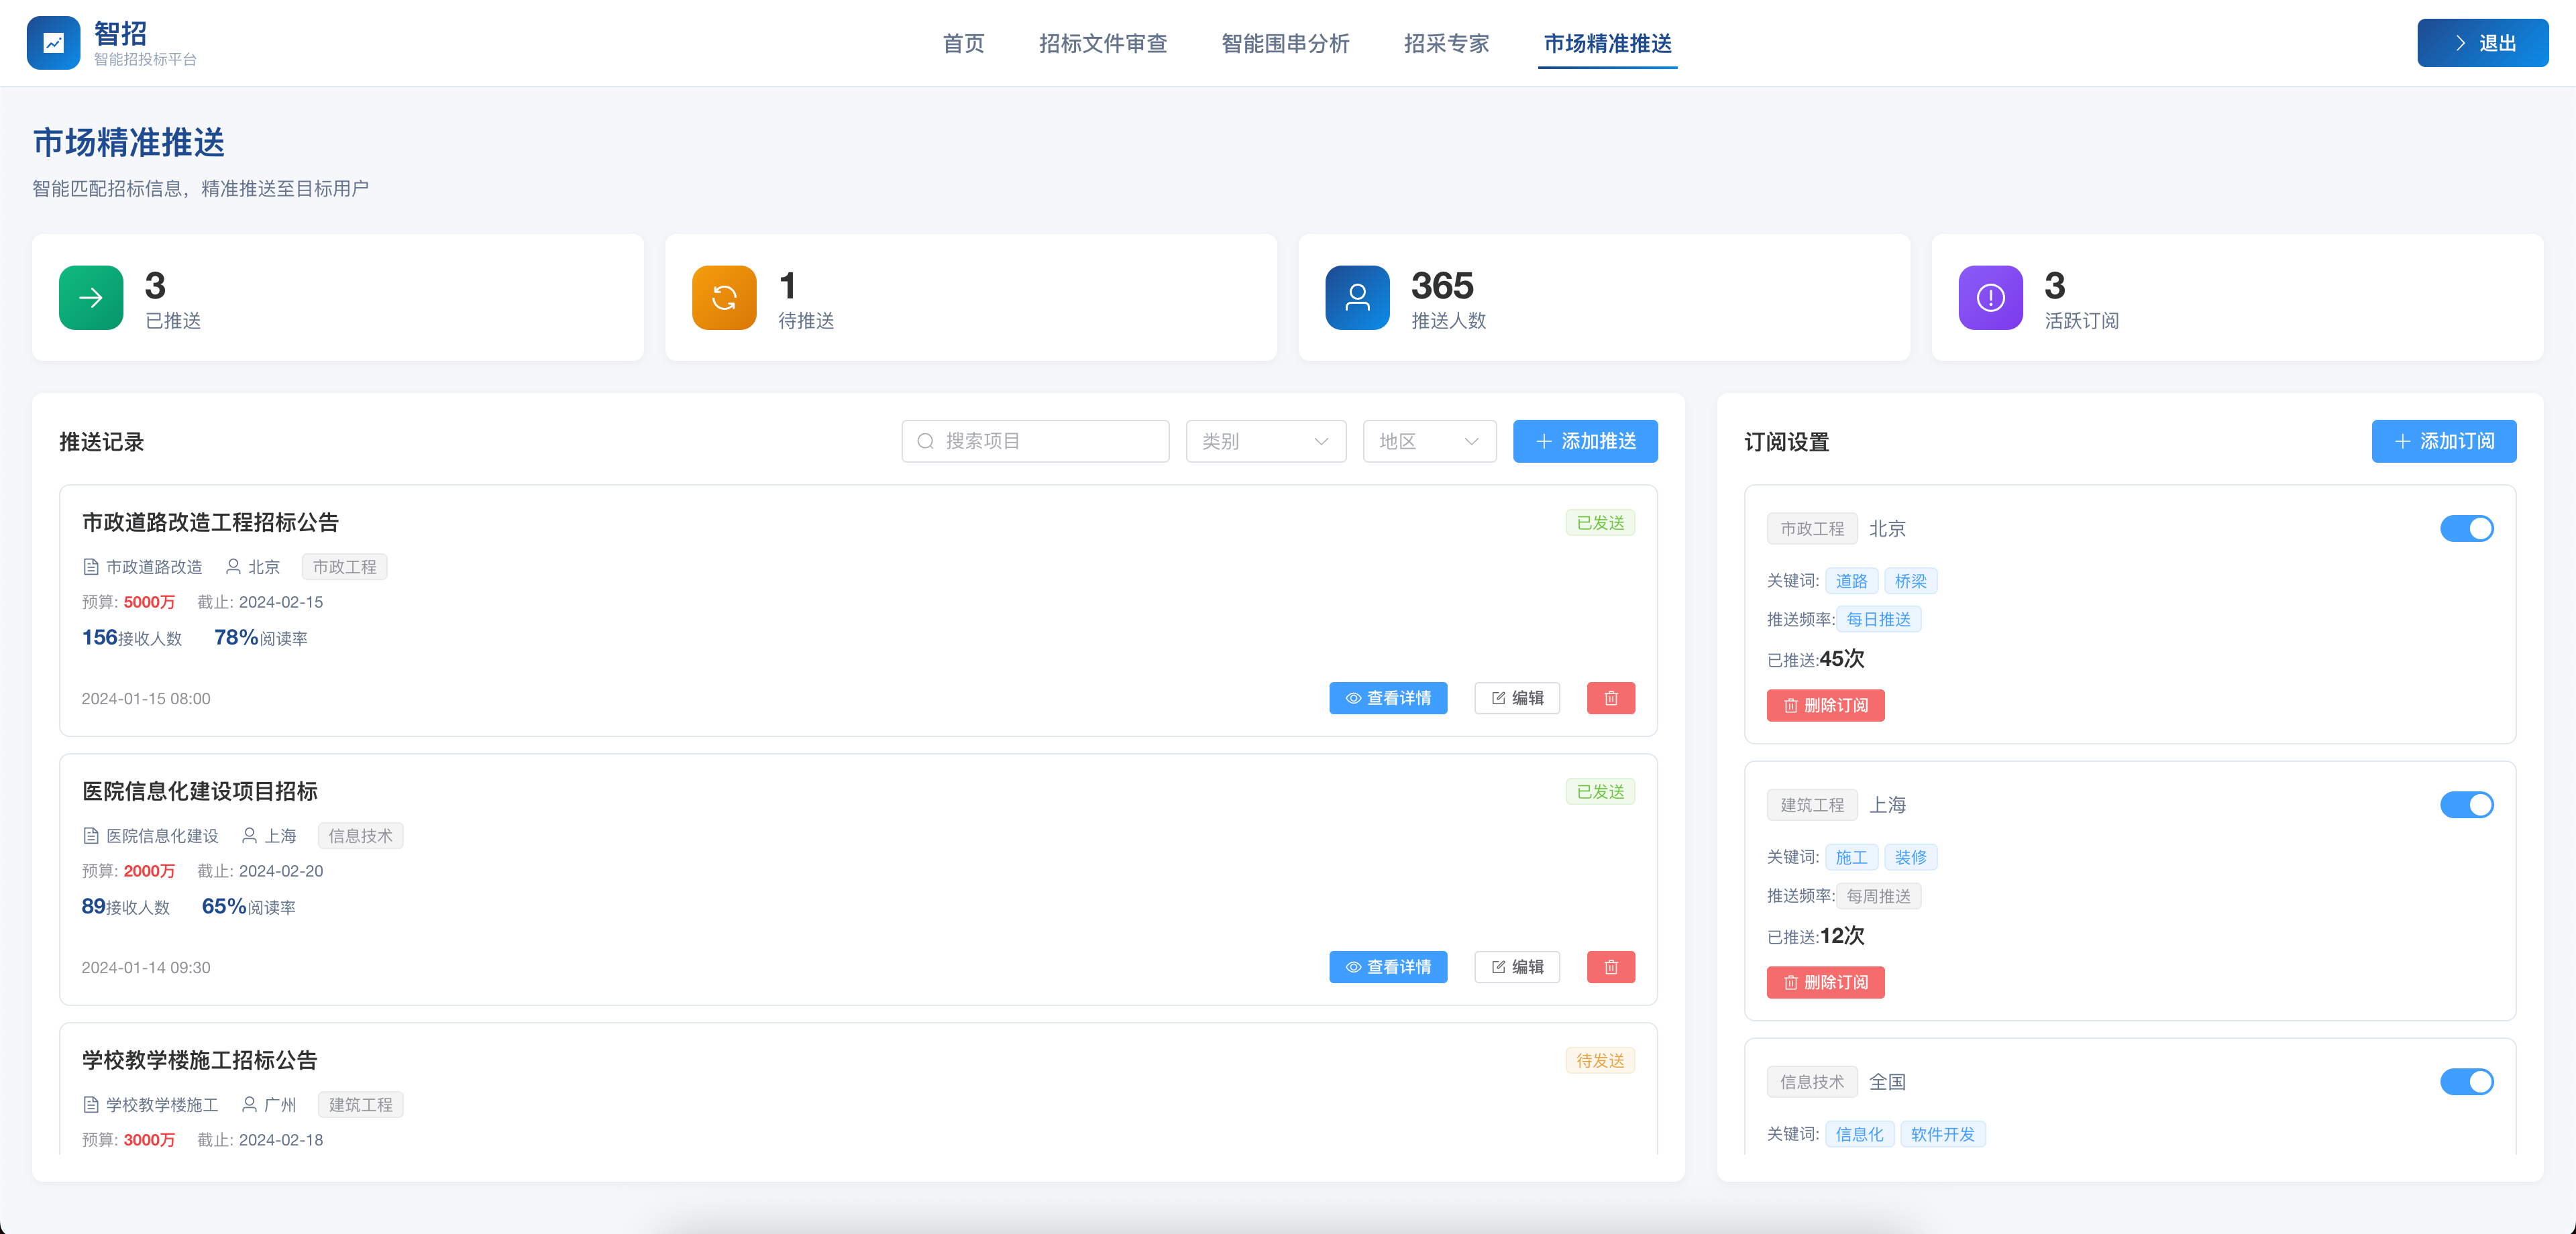Click the 信息化 keyword tag
Viewport: 2576px width, 1234px height.
pyautogui.click(x=1859, y=1135)
